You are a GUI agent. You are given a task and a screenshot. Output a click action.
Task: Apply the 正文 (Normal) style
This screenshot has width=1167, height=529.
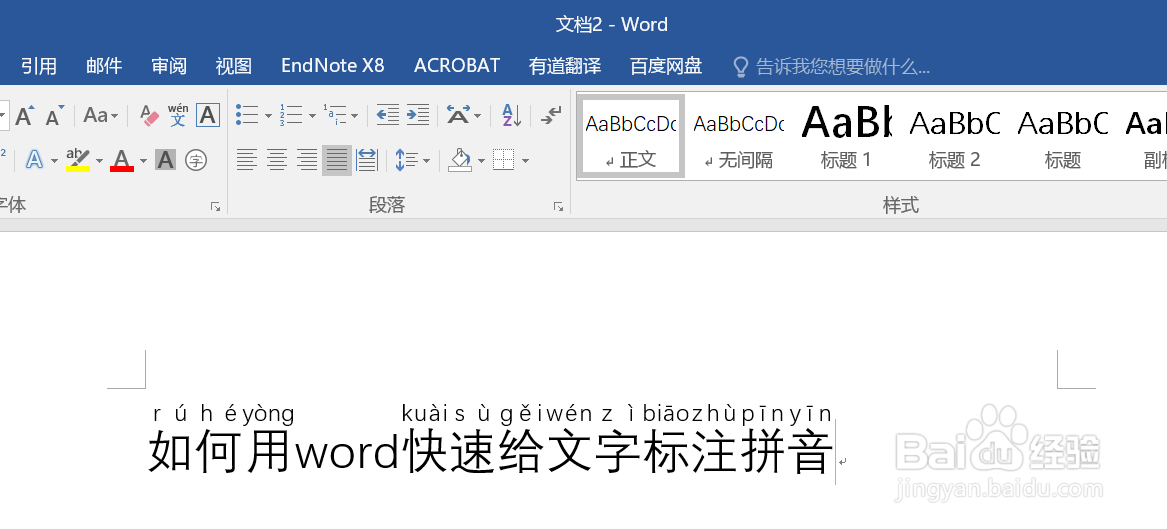630,136
